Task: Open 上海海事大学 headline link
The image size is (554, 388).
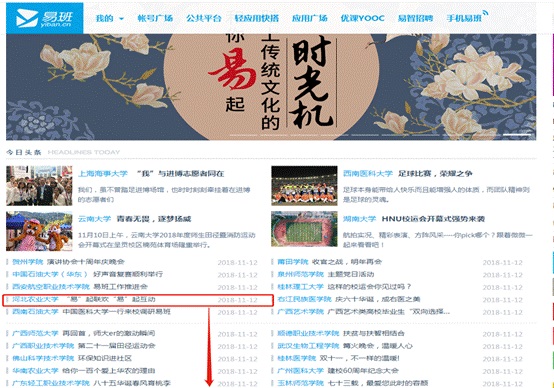Action: (151, 174)
